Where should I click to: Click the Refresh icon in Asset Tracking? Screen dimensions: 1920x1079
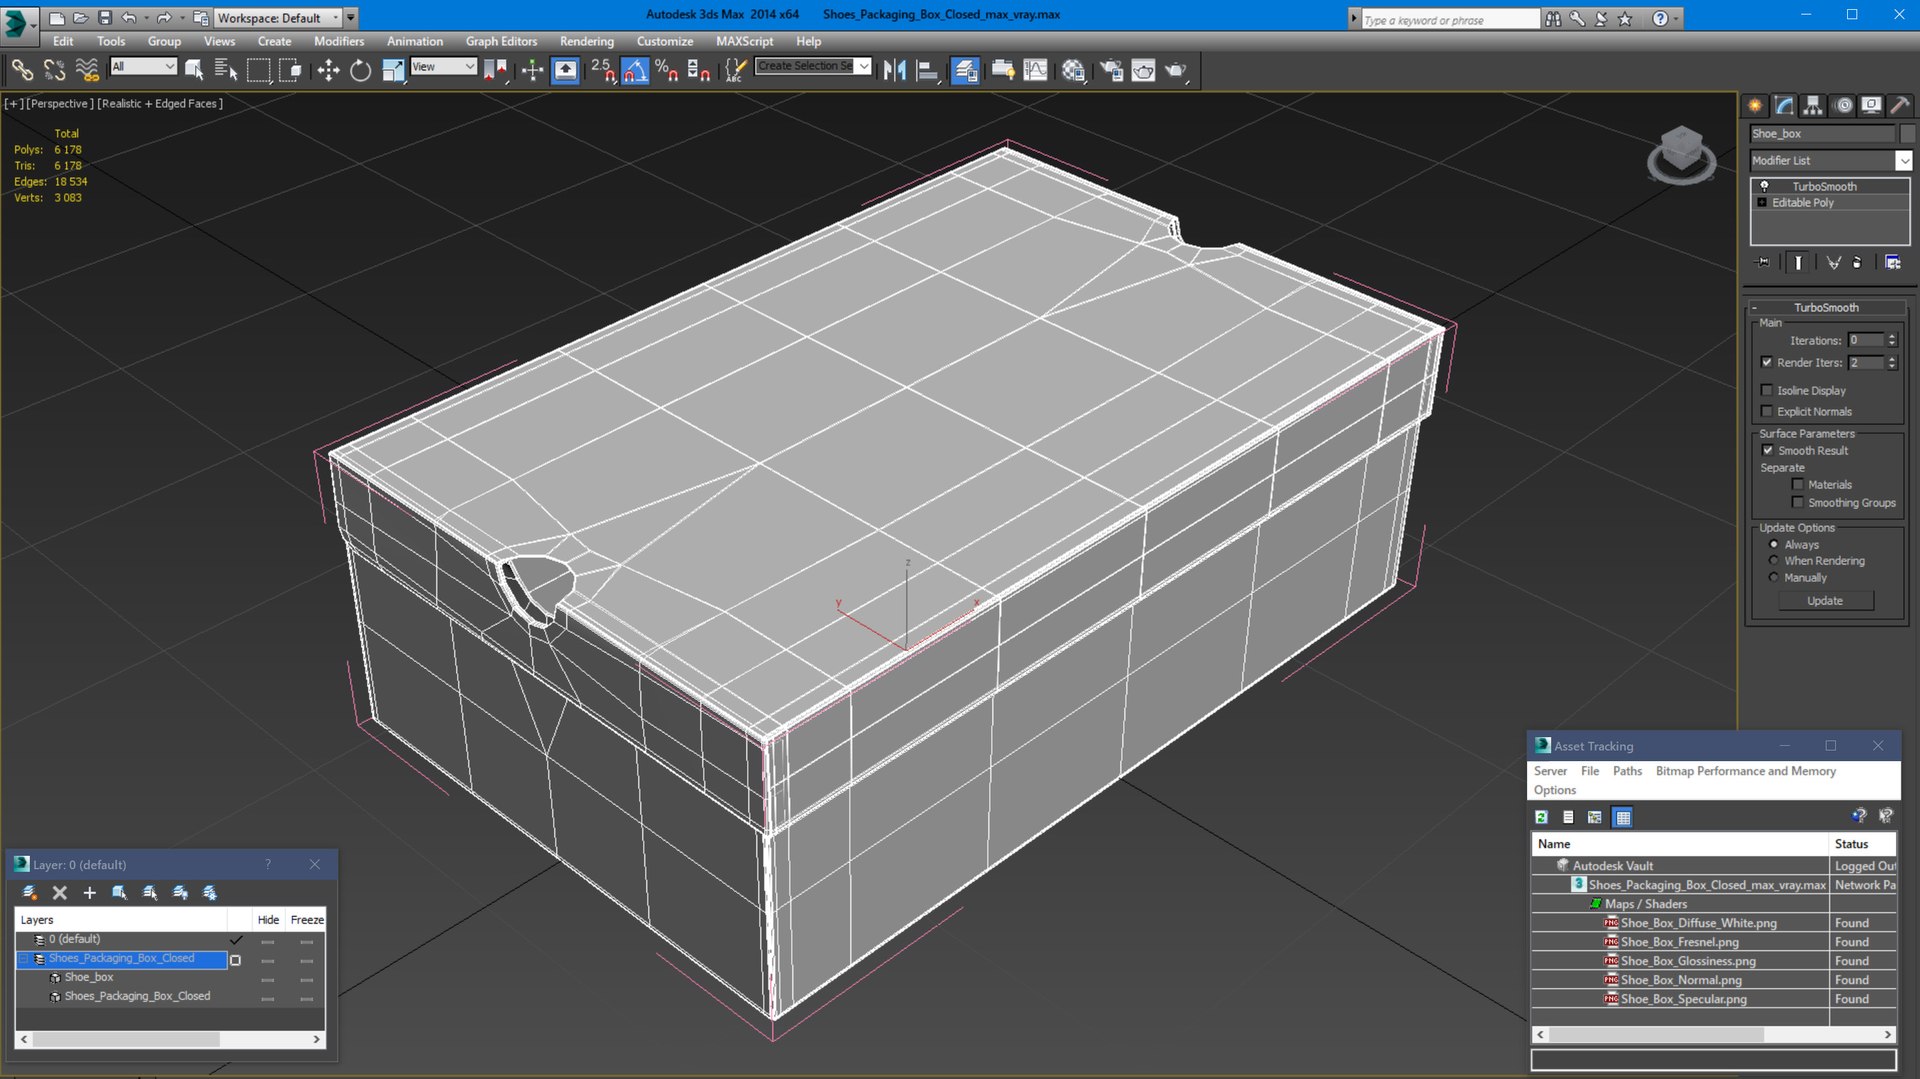tap(1542, 817)
